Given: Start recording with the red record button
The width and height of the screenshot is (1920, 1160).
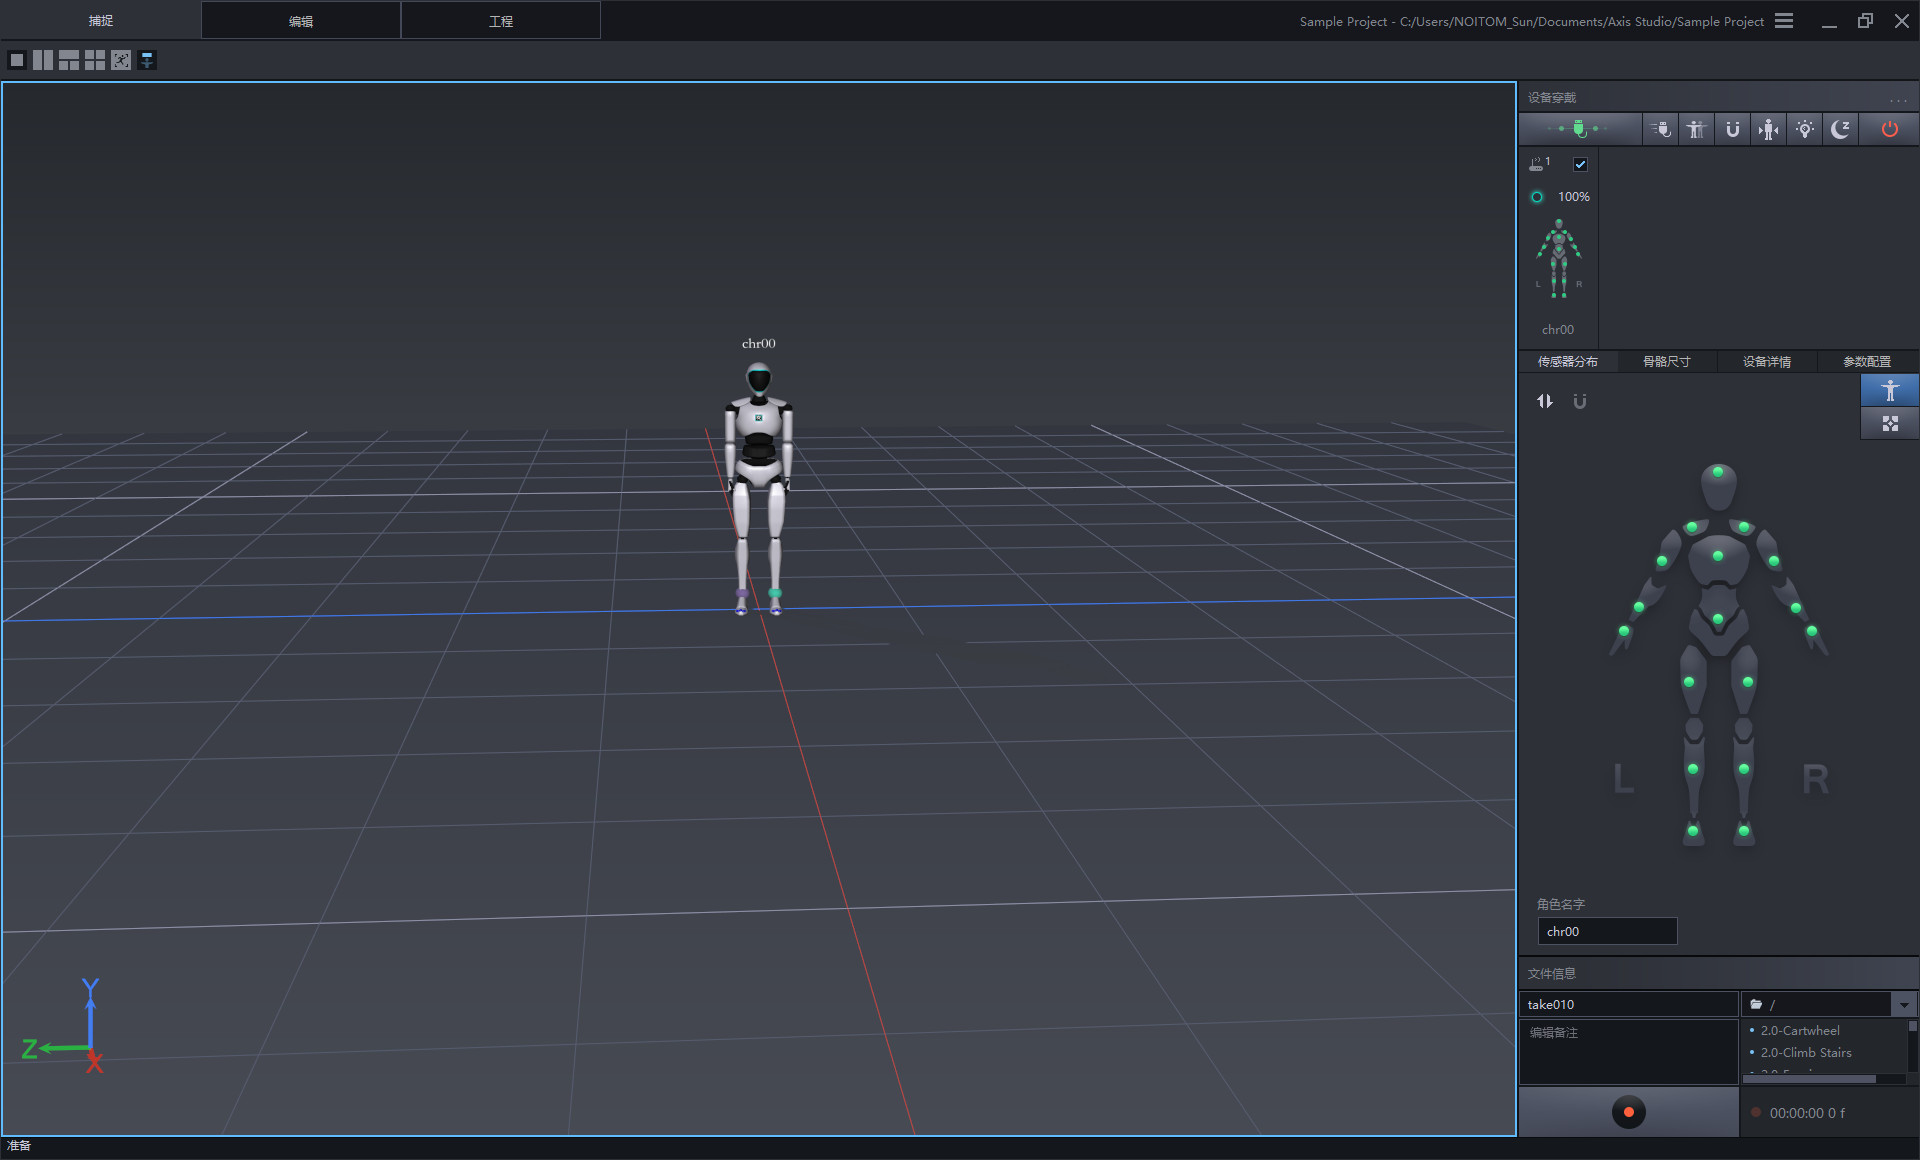Looking at the screenshot, I should [1628, 1112].
